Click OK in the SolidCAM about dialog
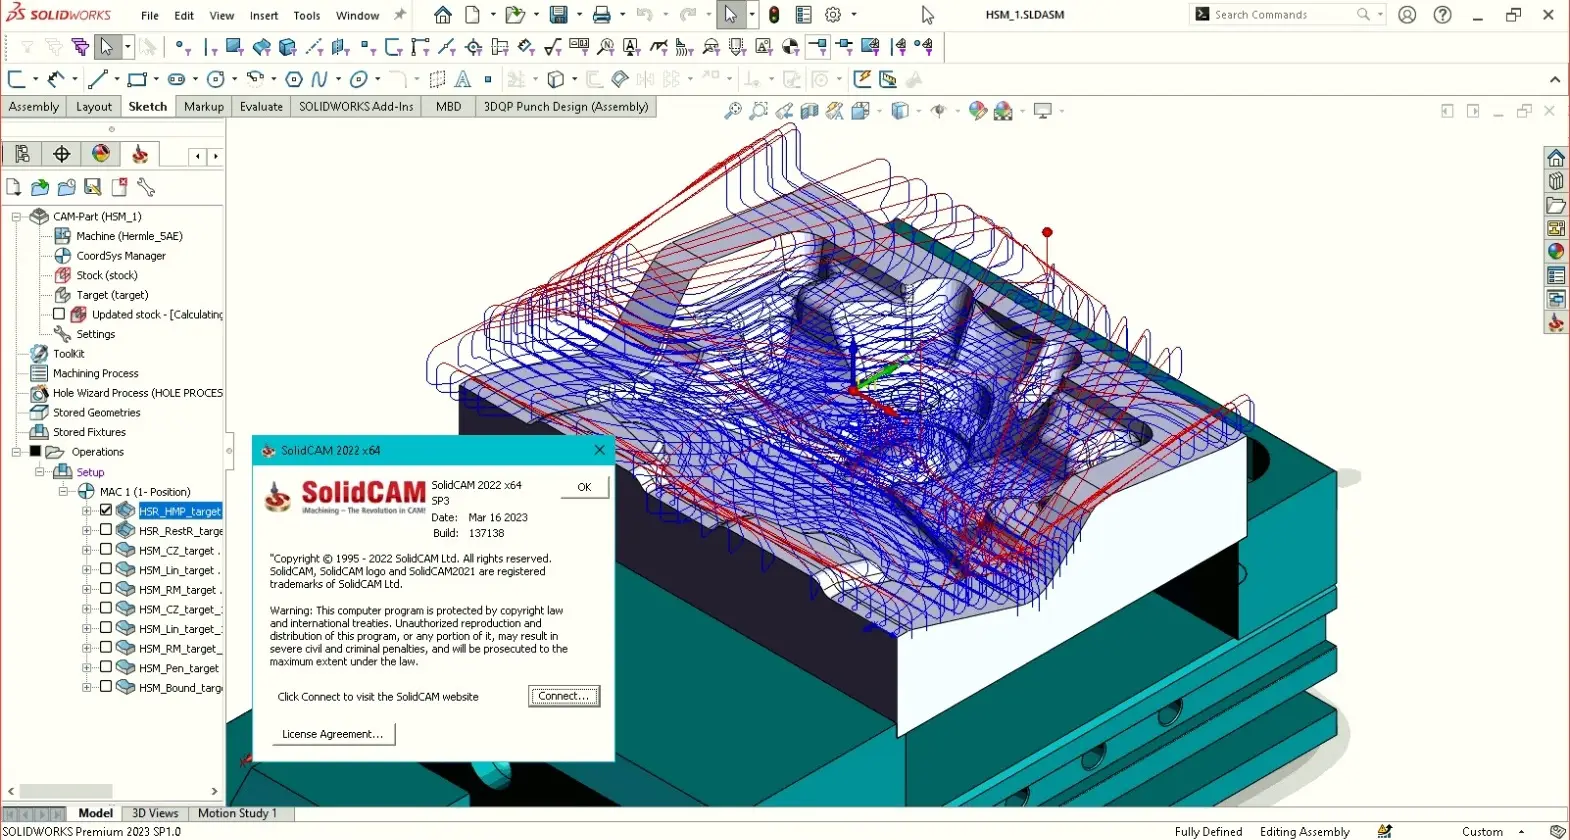The width and height of the screenshot is (1570, 840). tap(584, 487)
